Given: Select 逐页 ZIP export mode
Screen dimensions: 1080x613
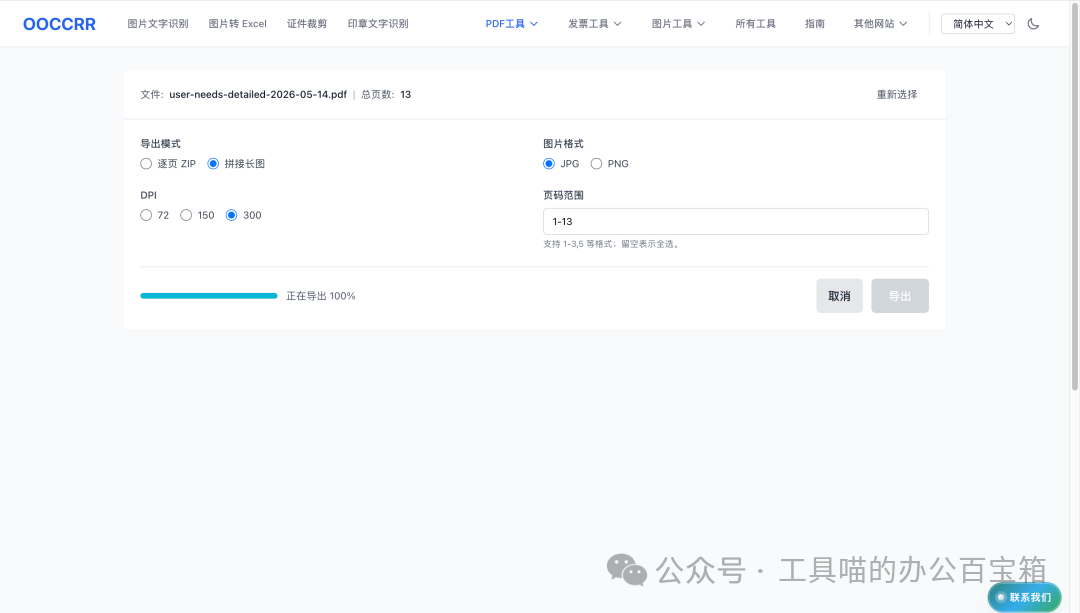Looking at the screenshot, I should (x=168, y=163).
